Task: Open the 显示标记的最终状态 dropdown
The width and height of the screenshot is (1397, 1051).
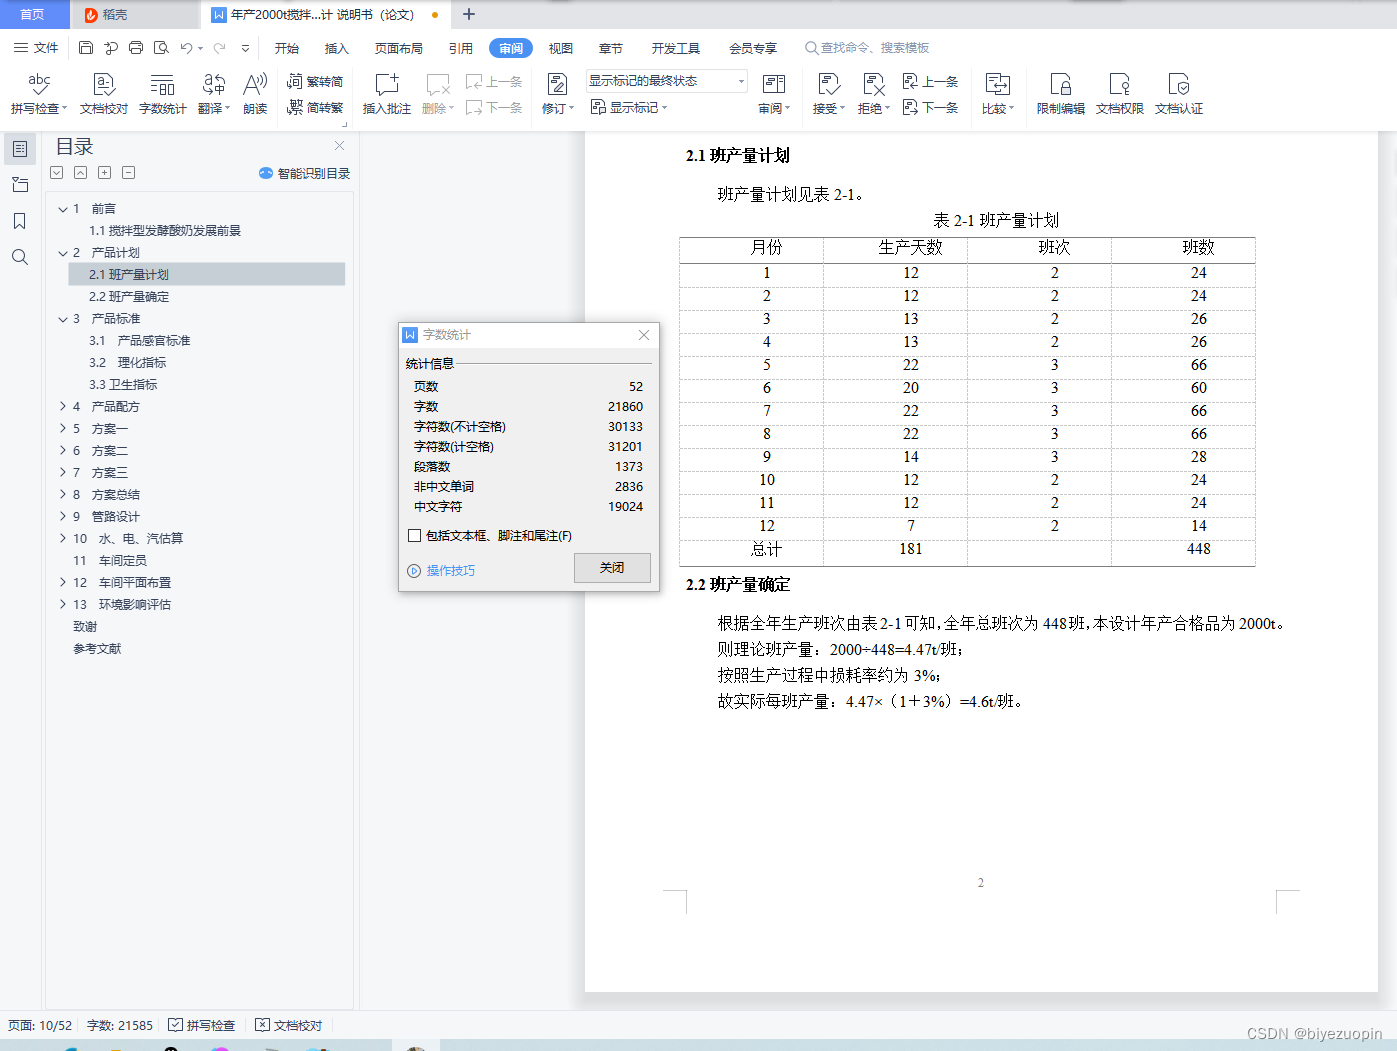Action: tap(740, 80)
